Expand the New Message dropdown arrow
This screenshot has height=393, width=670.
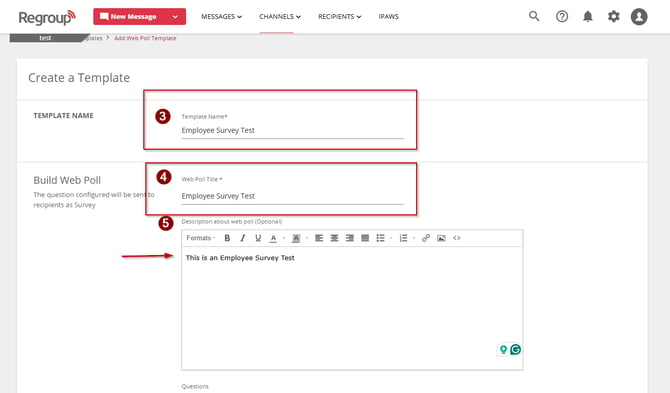[175, 17]
